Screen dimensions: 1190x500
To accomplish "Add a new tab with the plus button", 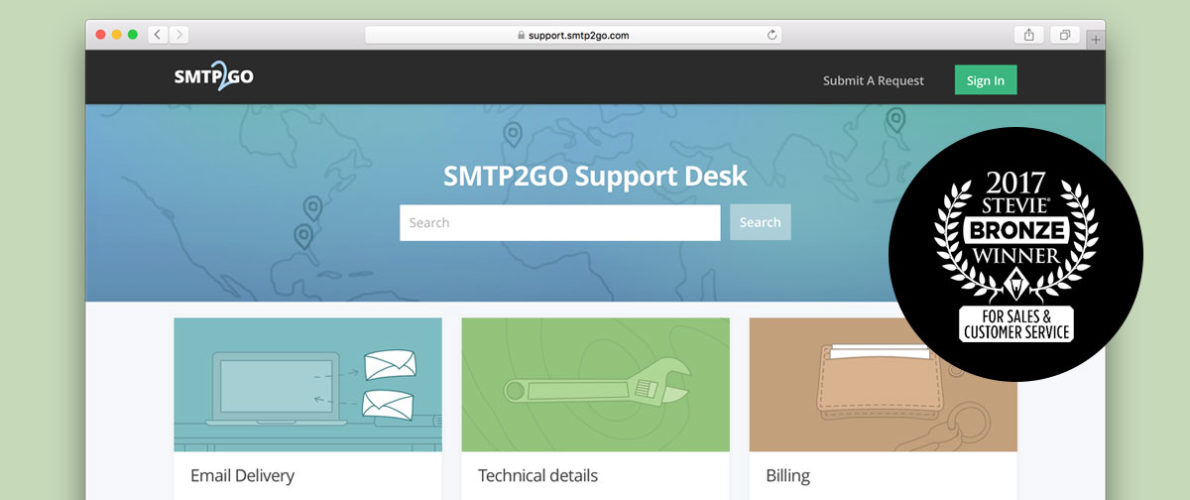I will point(1095,40).
